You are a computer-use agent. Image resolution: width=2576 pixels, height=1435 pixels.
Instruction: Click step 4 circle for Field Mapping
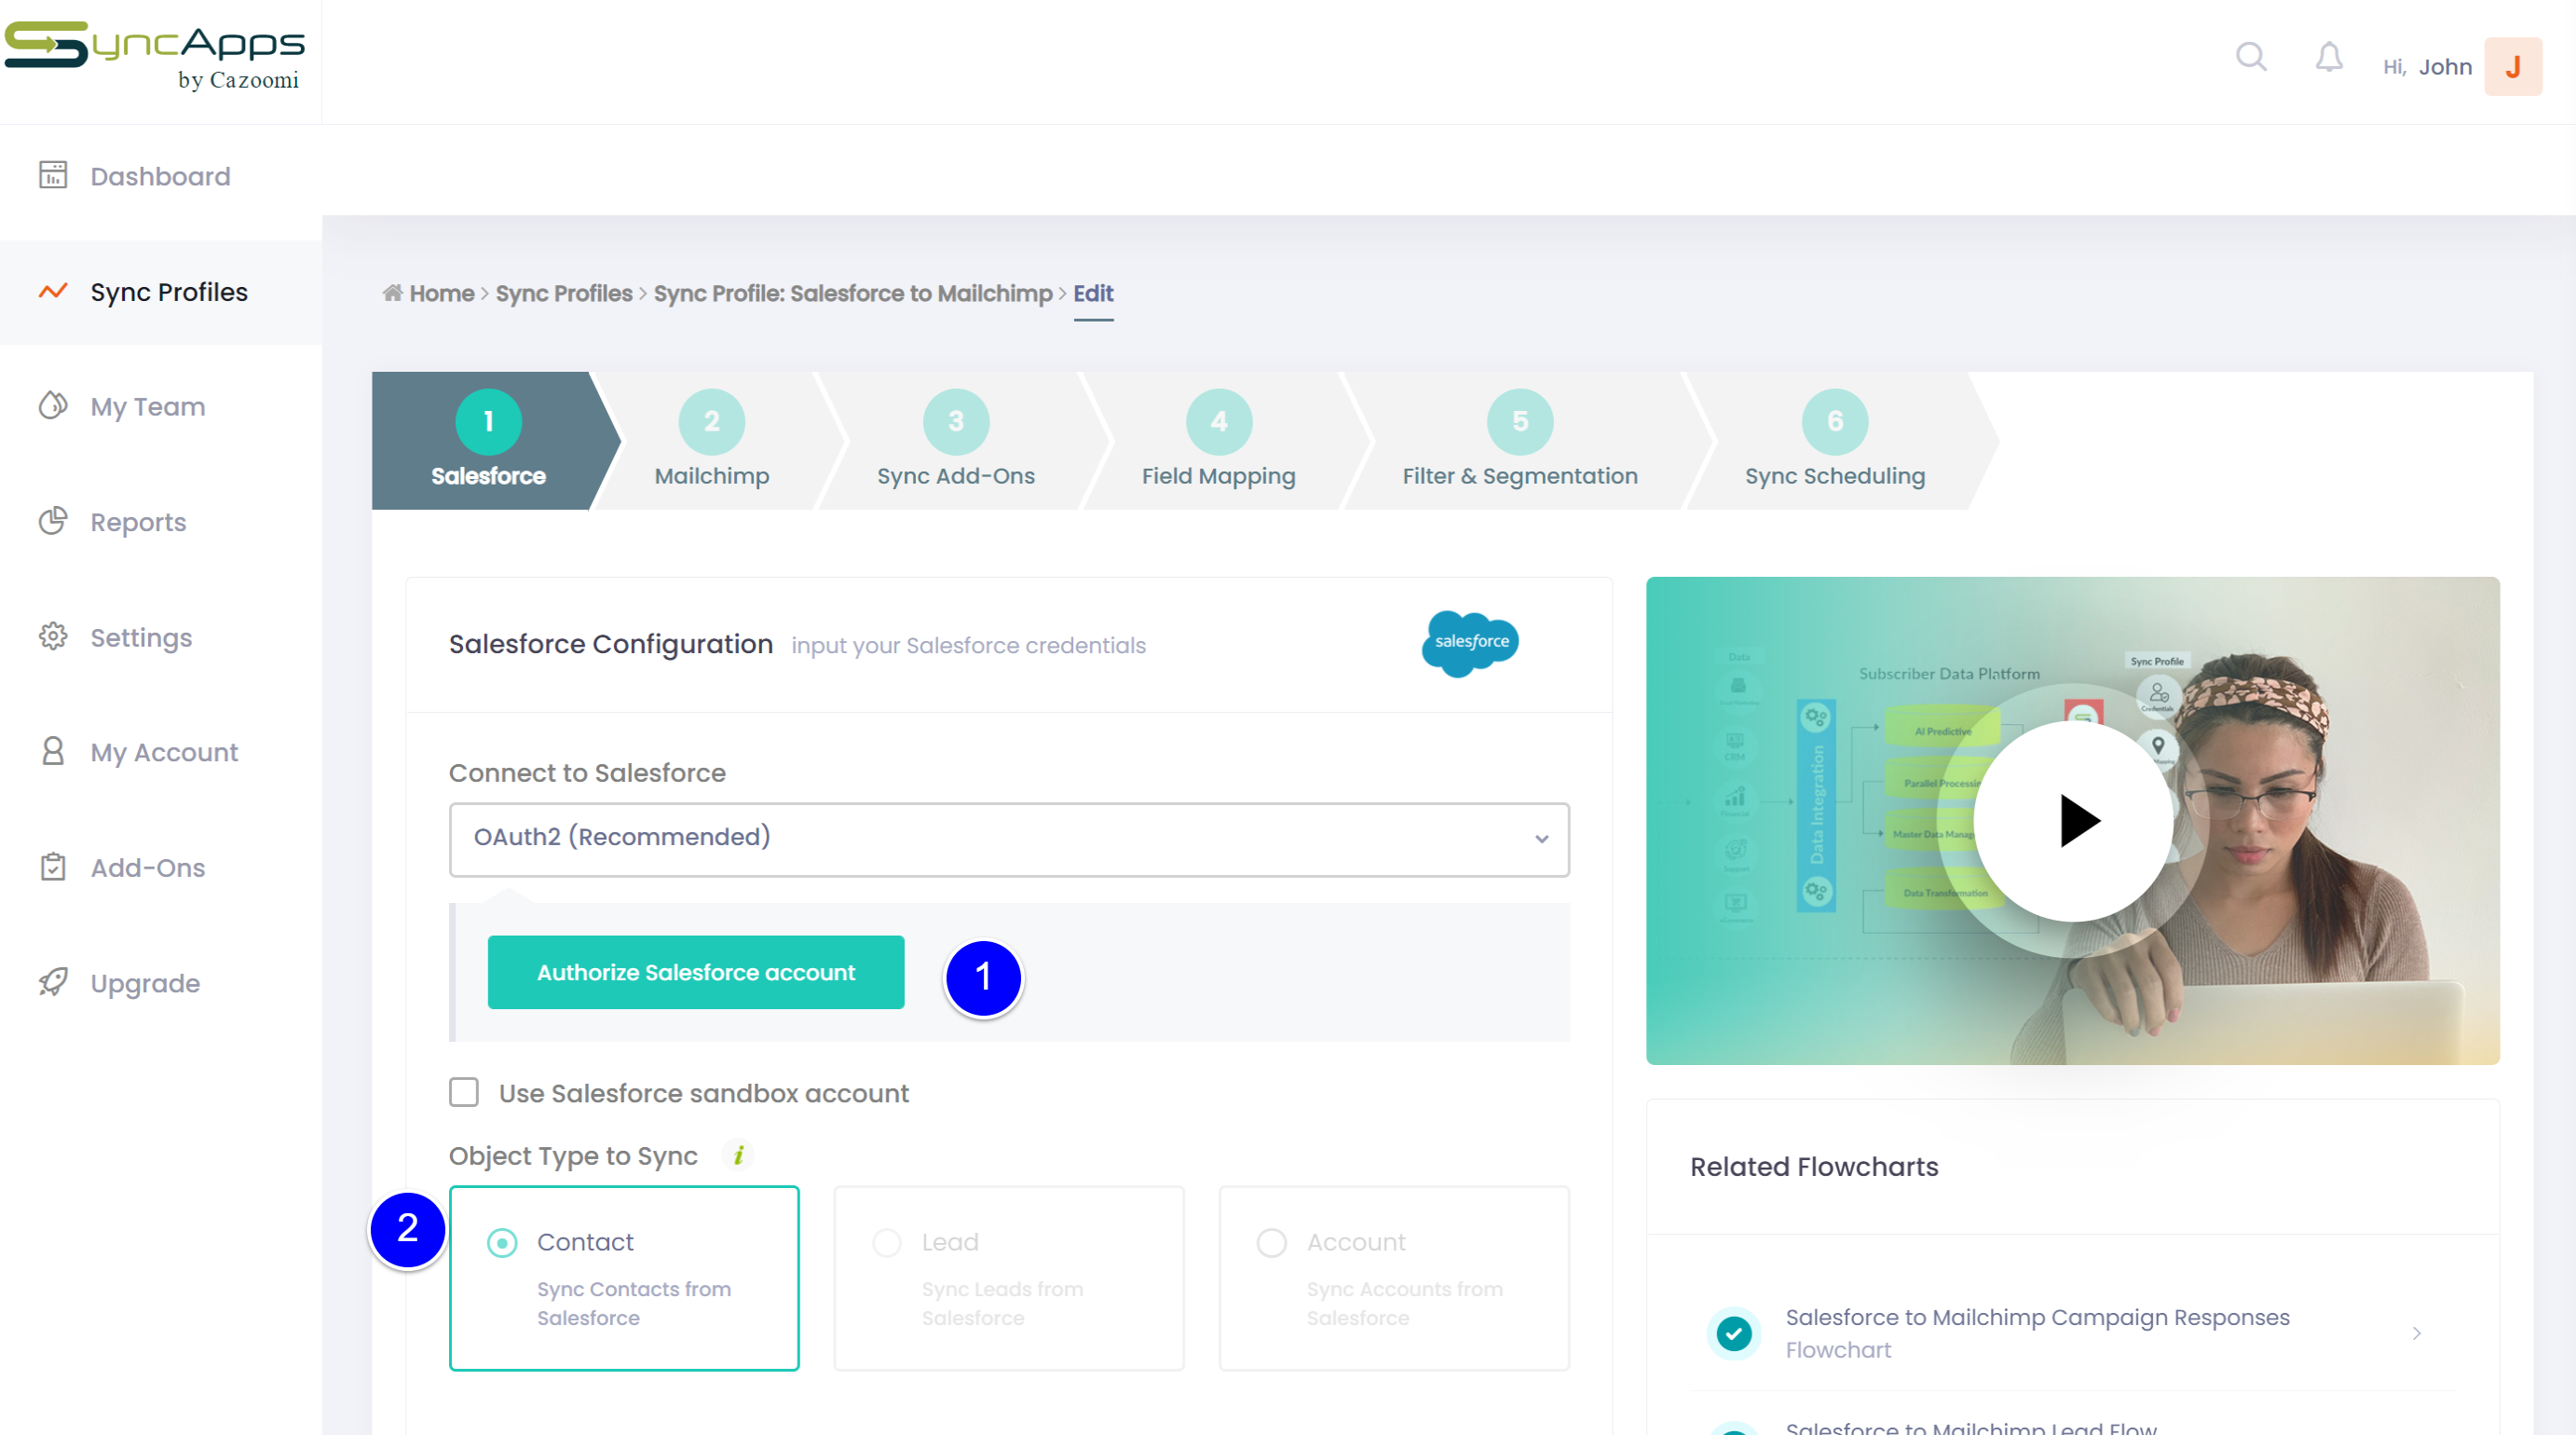point(1219,422)
